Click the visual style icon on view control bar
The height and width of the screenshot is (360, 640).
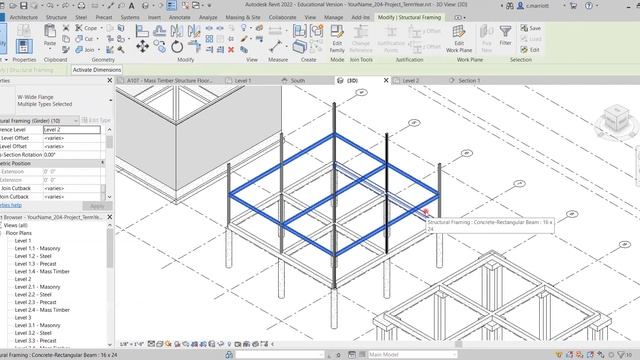click(x=160, y=344)
